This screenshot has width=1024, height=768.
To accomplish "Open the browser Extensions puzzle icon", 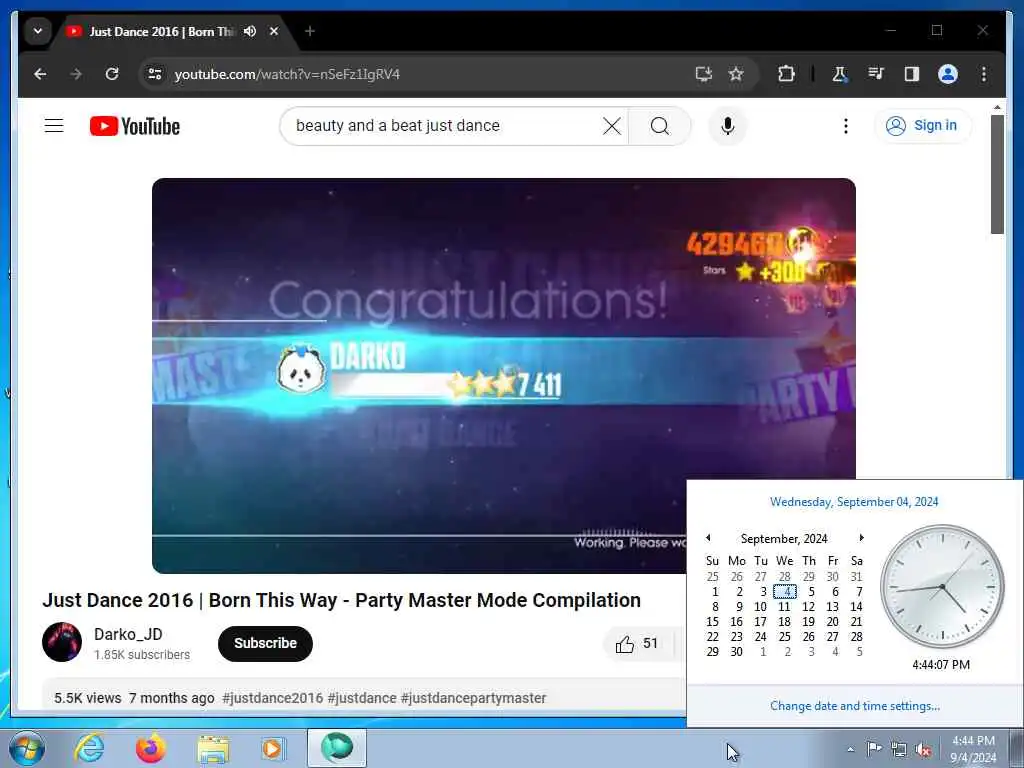I will click(x=786, y=74).
